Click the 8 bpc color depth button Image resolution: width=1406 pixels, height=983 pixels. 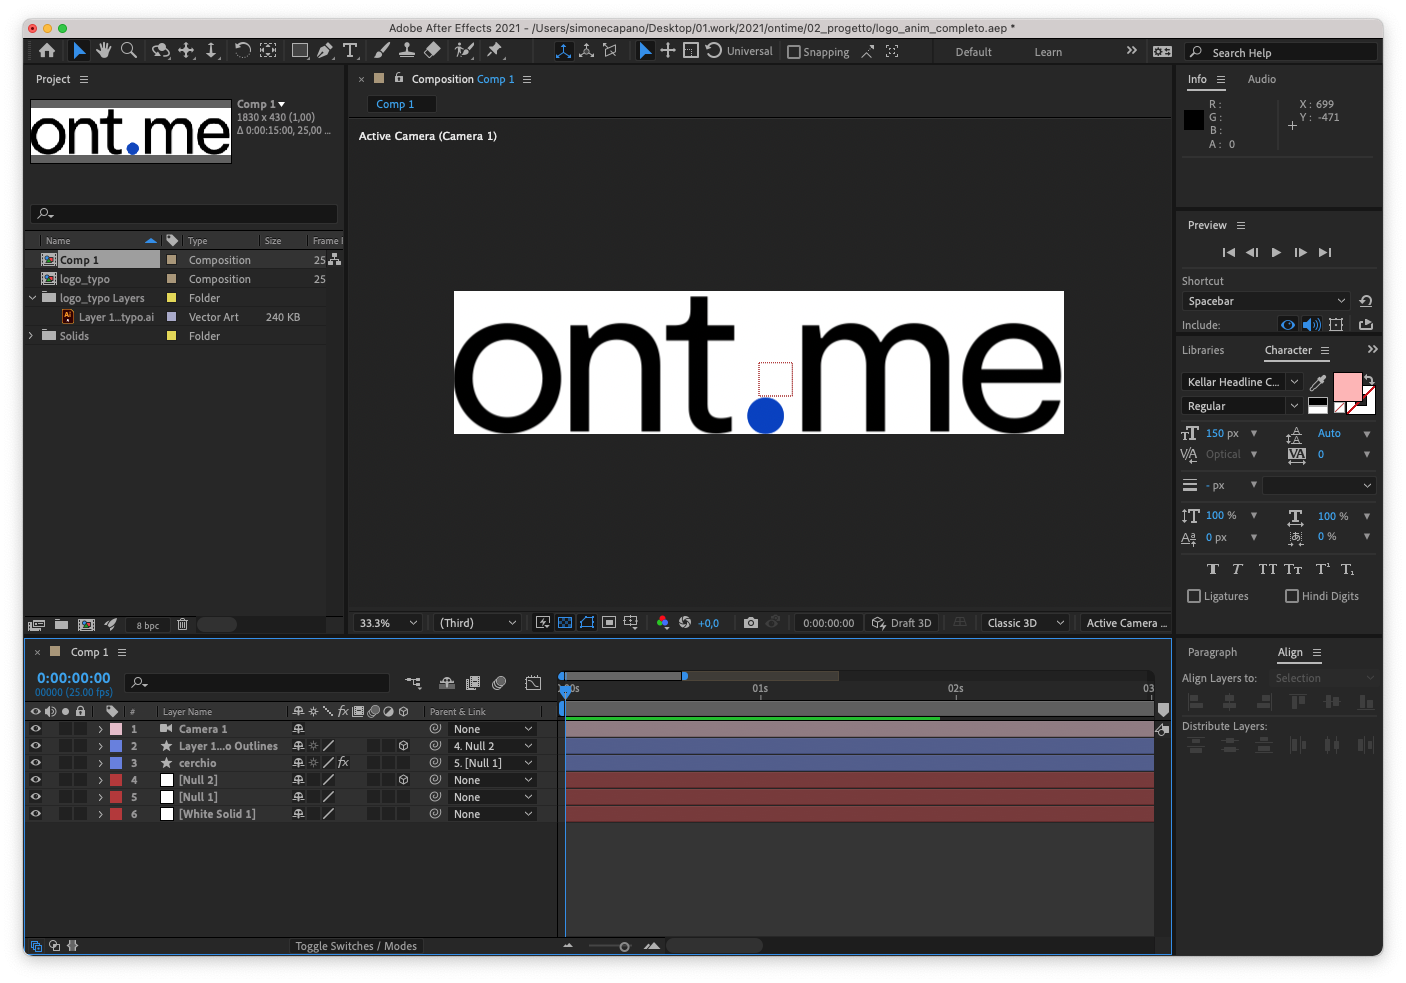tap(148, 626)
